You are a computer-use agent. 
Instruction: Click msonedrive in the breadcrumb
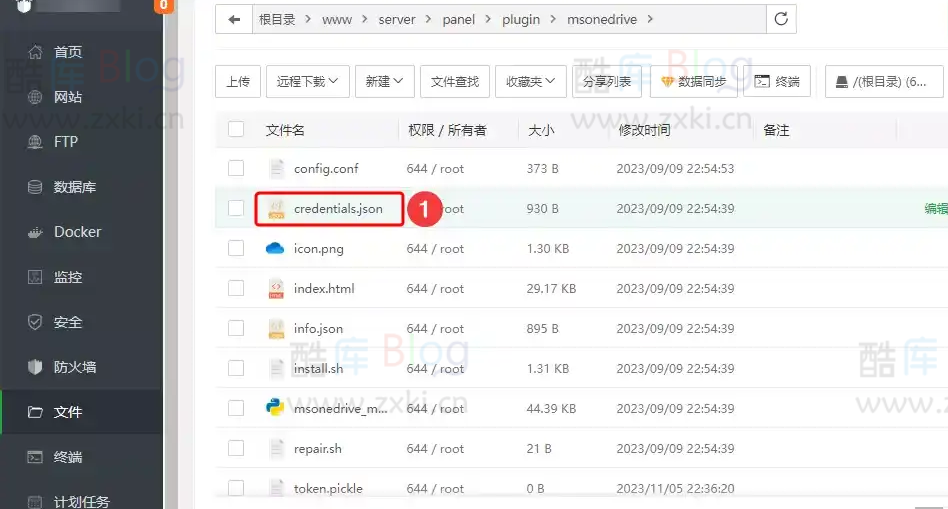[602, 20]
